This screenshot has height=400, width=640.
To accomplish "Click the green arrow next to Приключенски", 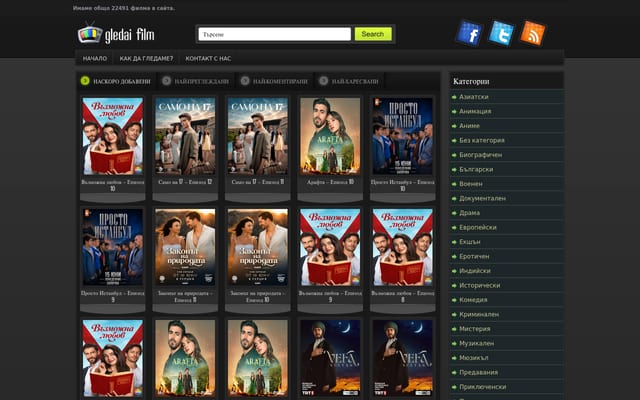I will click(454, 387).
